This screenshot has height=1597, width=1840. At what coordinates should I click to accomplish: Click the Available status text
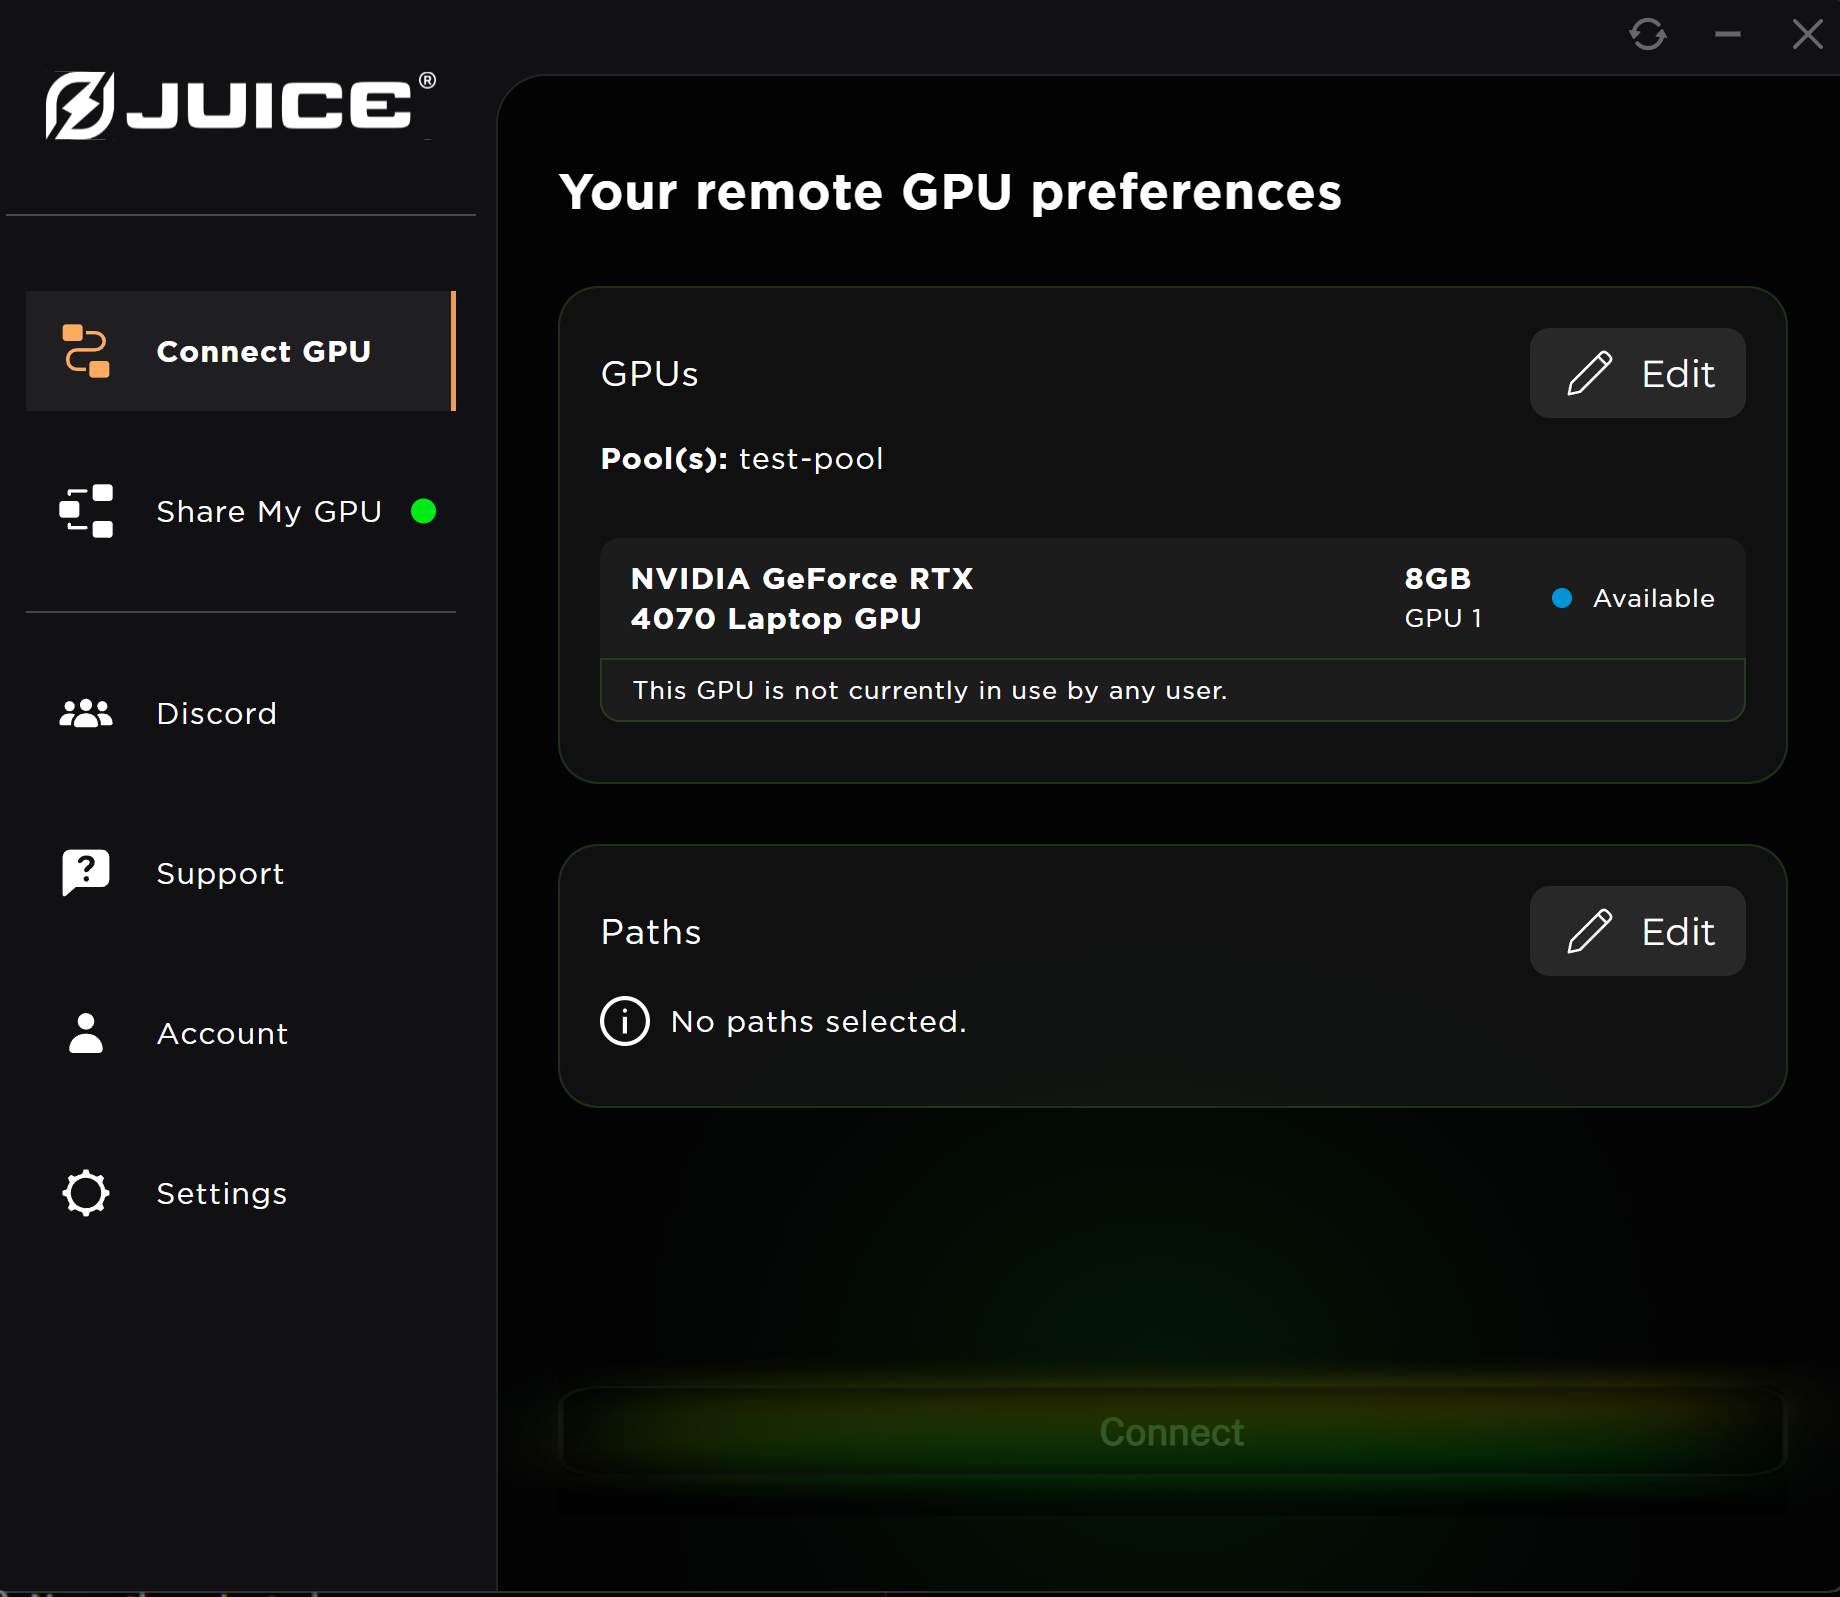1654,598
